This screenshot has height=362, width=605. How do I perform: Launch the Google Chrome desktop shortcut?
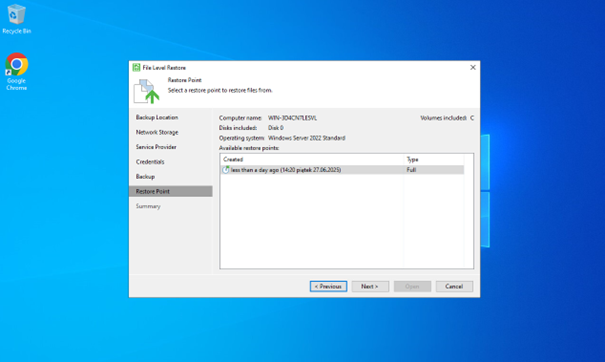click(17, 72)
